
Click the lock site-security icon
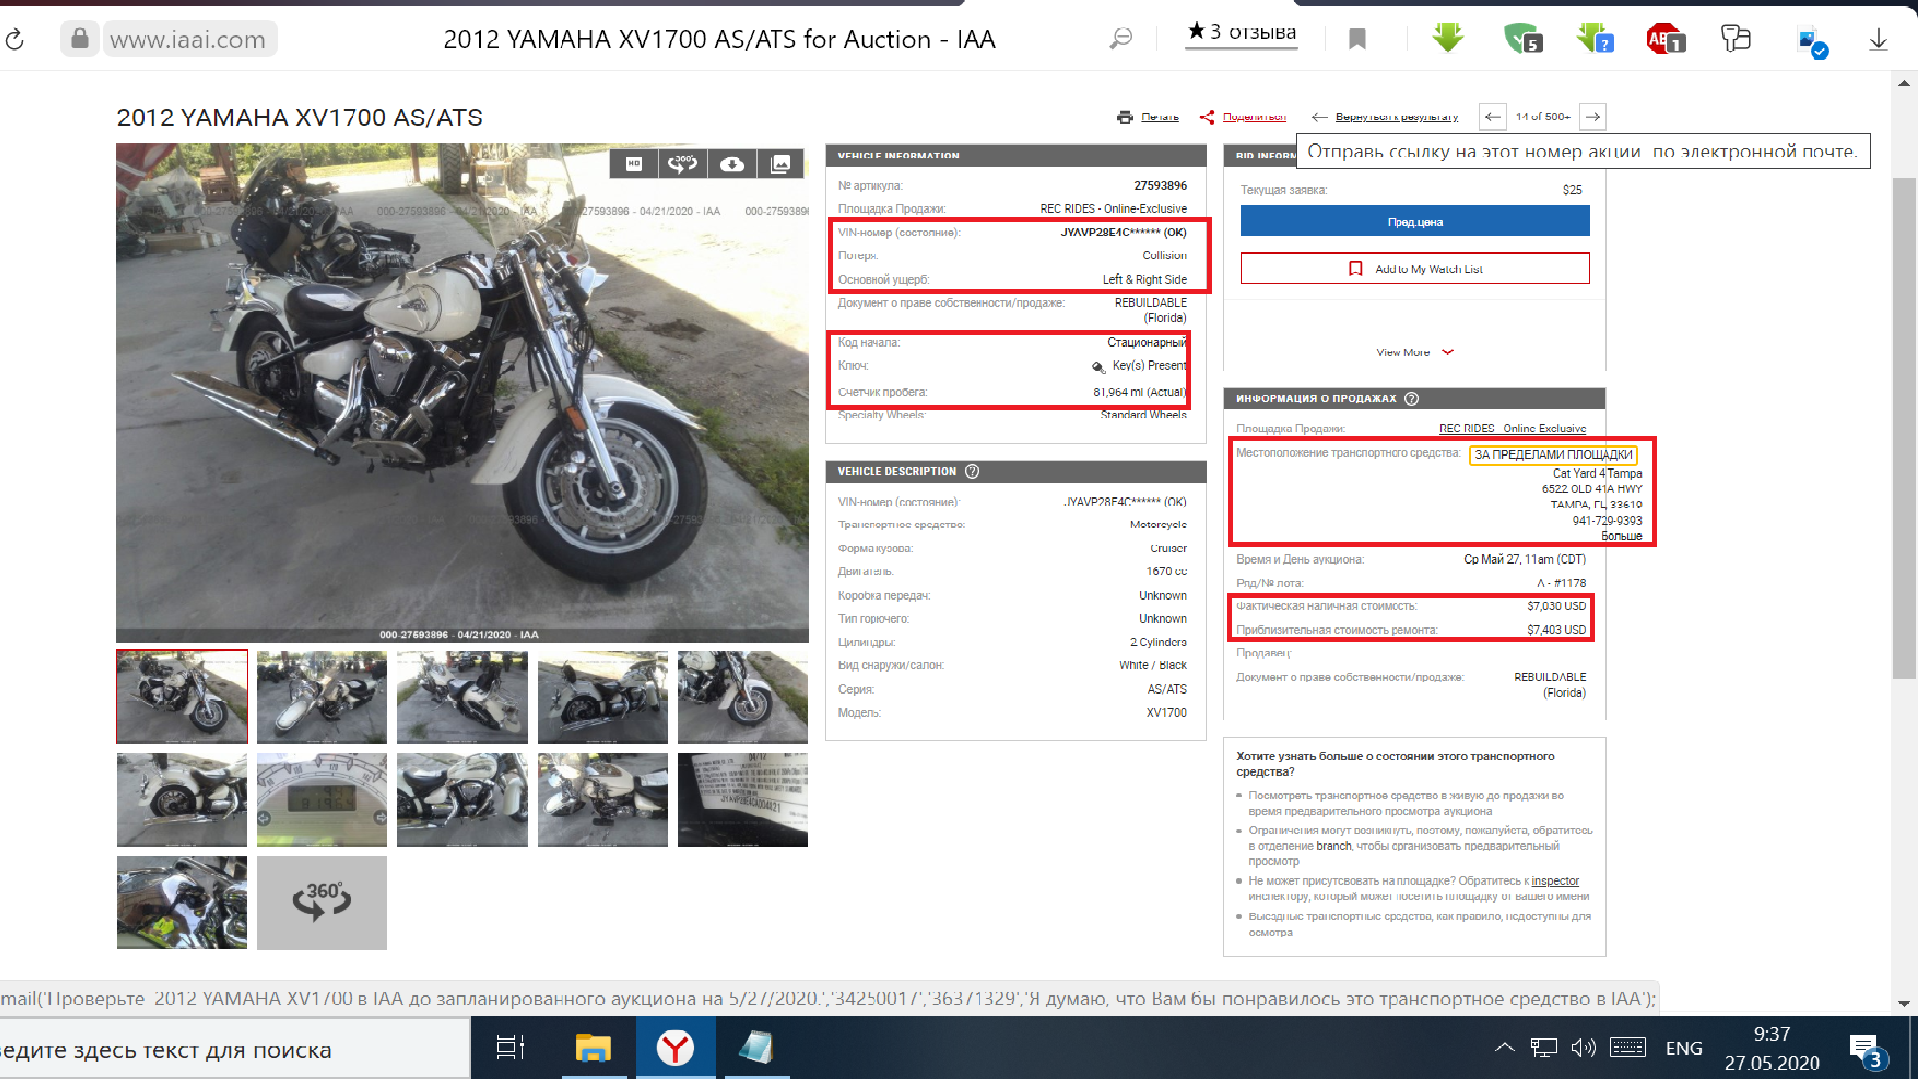(x=79, y=39)
